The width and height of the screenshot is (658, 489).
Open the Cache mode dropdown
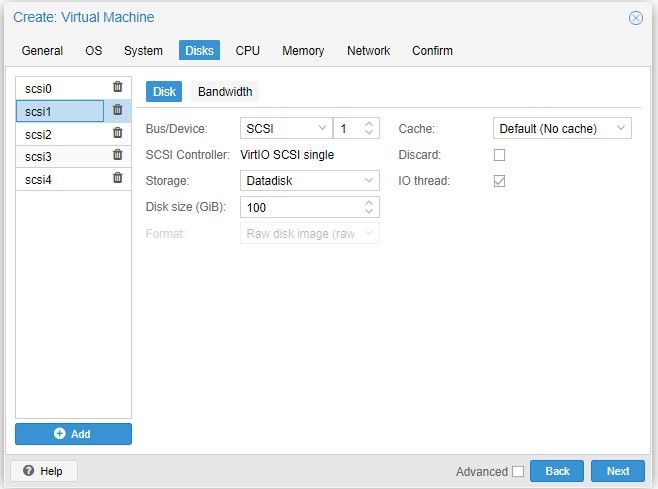pyautogui.click(x=621, y=129)
